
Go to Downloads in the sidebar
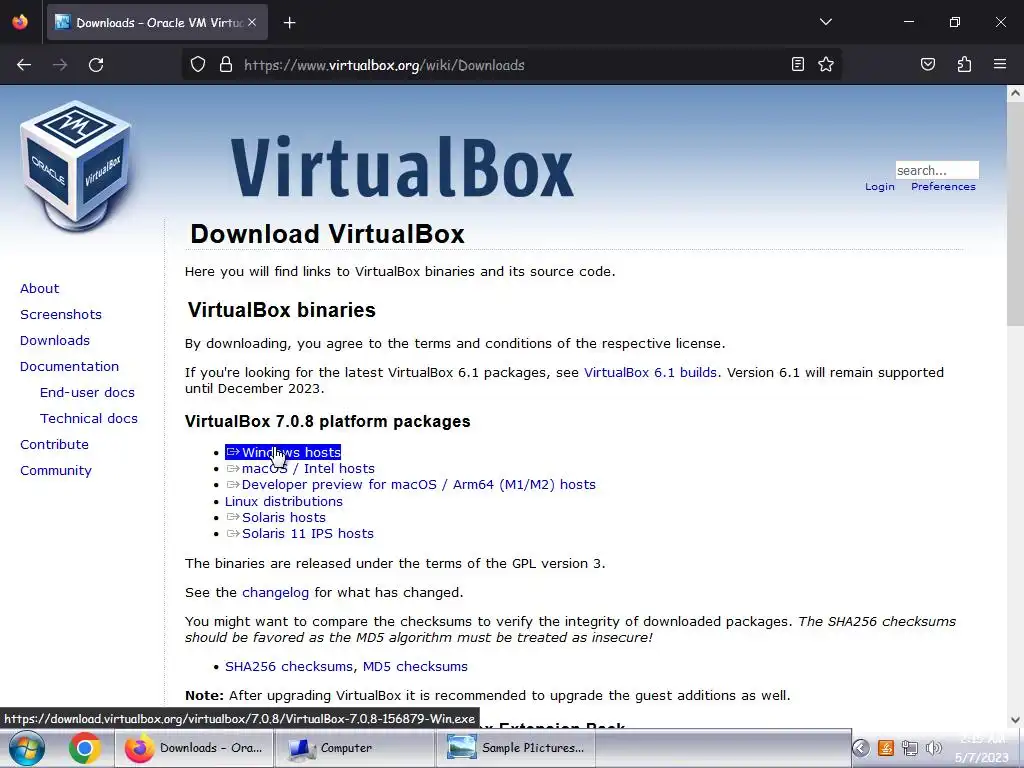point(55,340)
